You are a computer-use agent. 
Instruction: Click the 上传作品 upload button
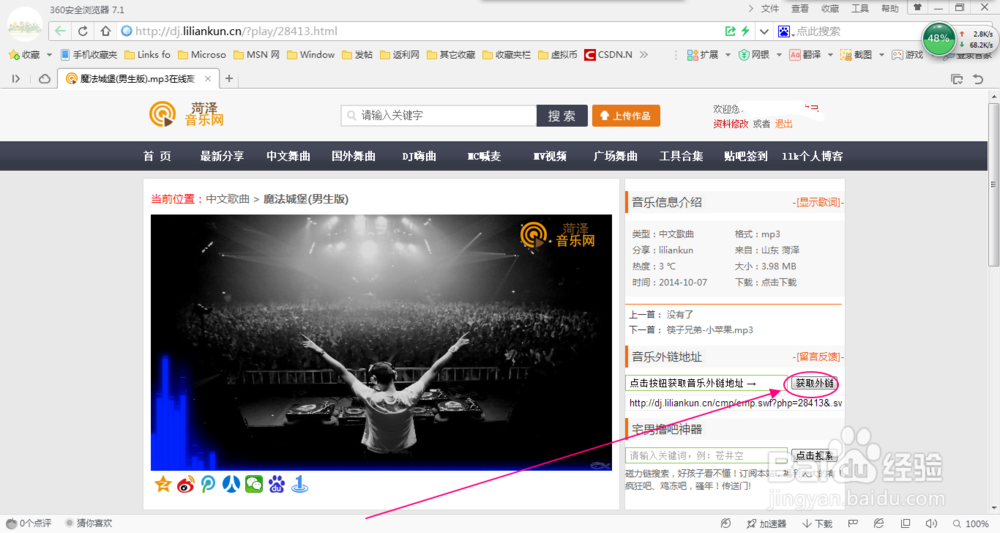[626, 115]
